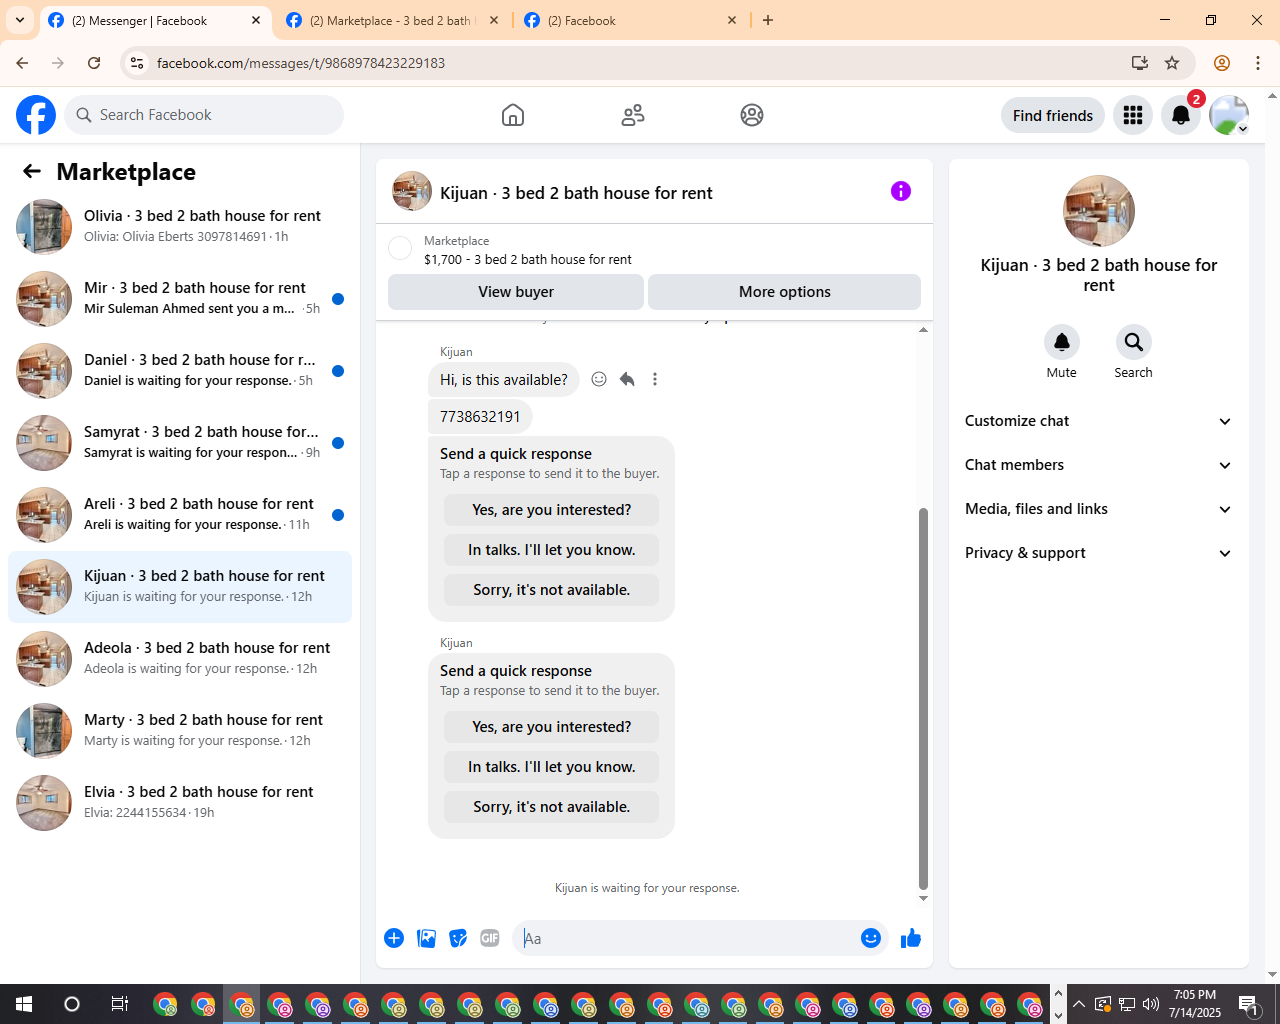Open more actions plus icon in composer

click(394, 938)
